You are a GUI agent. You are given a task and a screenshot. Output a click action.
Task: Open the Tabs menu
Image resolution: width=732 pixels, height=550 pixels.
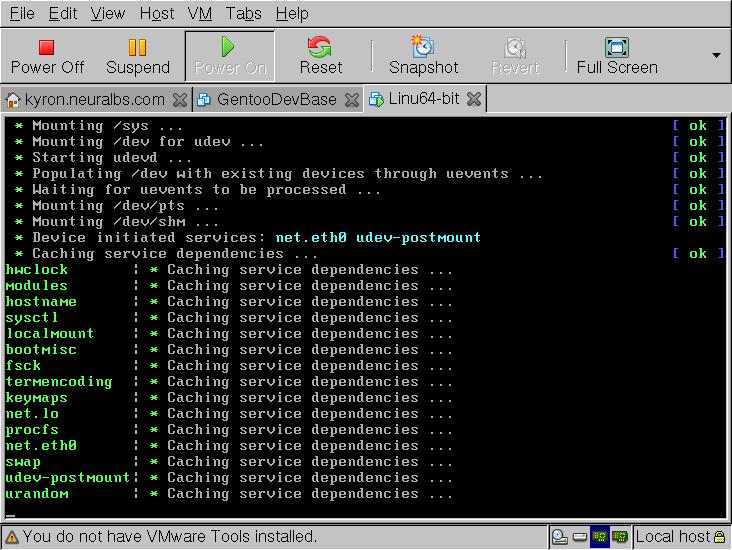[x=243, y=13]
